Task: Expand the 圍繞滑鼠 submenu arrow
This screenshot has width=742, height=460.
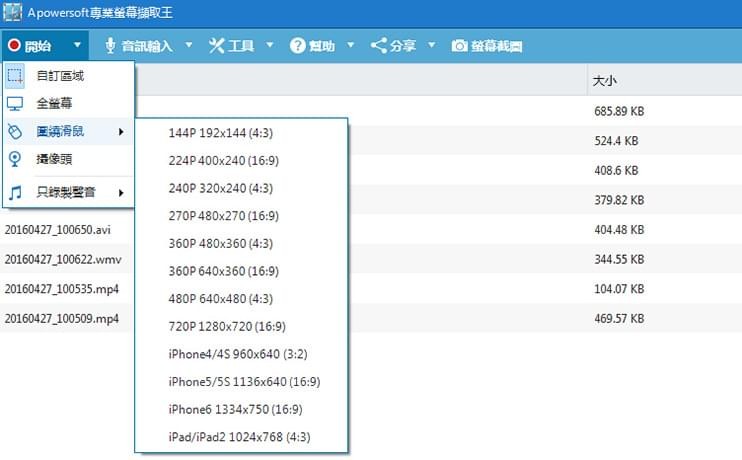Action: pos(121,132)
